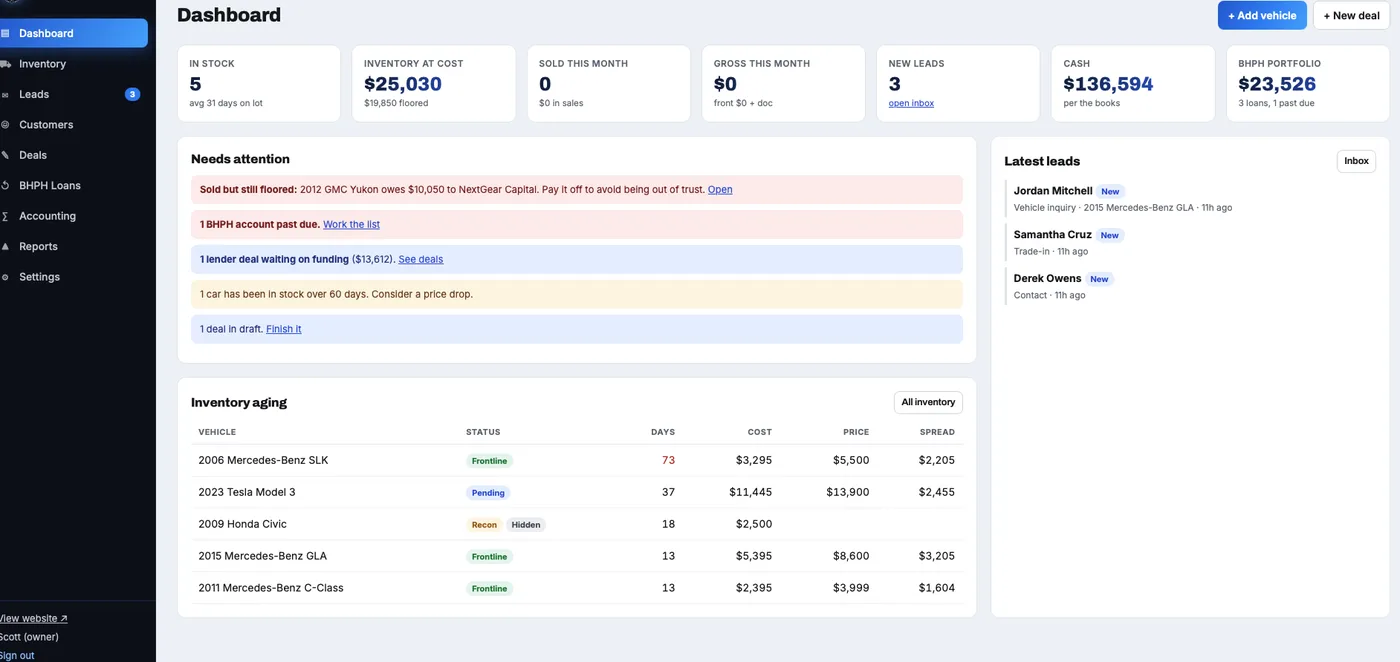
Task: Click the Scott (owner) user label
Action: [29, 636]
